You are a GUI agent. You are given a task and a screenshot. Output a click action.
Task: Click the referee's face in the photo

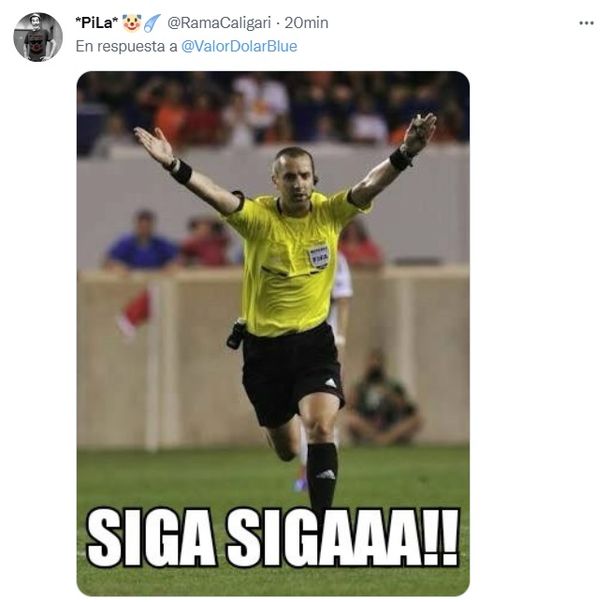click(x=296, y=177)
